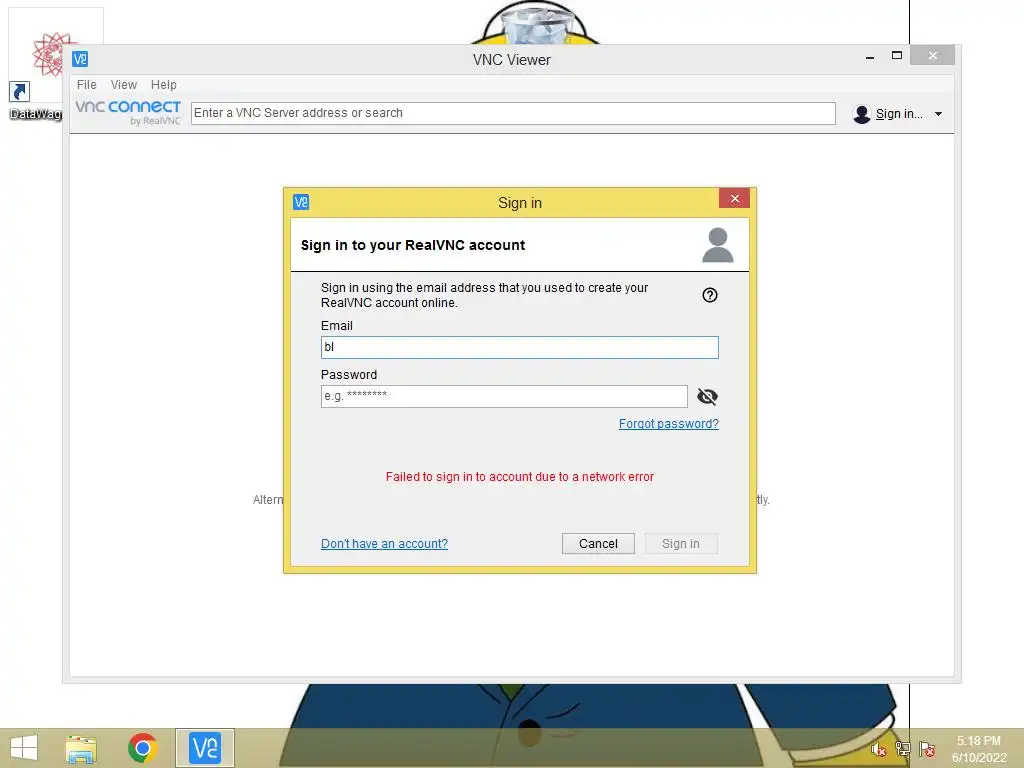Click the VNC Connect logo
Image resolution: width=1024 pixels, height=768 pixels.
click(x=128, y=112)
